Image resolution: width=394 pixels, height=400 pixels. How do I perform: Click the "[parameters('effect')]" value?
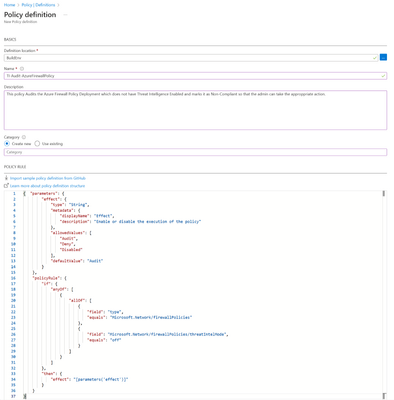(101, 379)
